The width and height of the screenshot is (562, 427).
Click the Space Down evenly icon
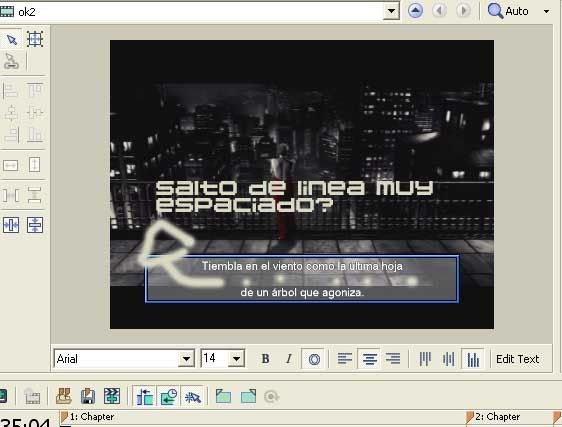[x=35, y=195]
